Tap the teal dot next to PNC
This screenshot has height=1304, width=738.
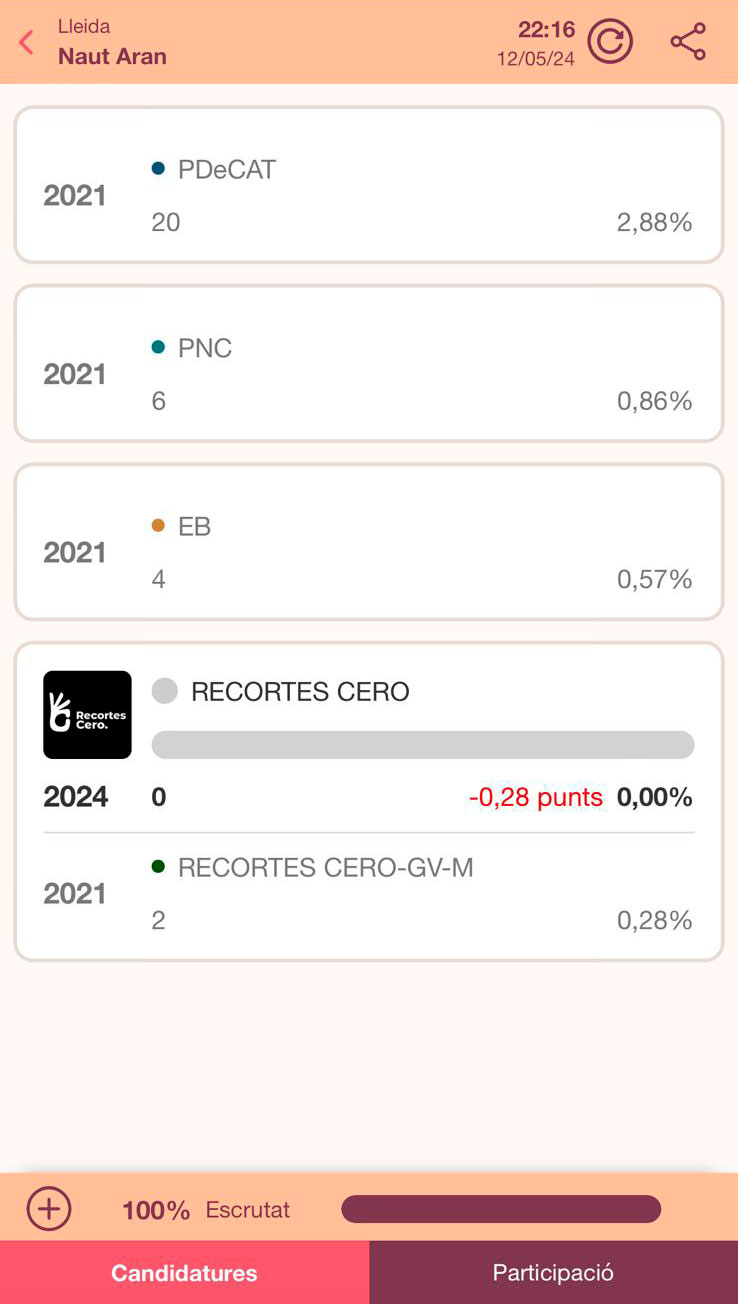(158, 347)
